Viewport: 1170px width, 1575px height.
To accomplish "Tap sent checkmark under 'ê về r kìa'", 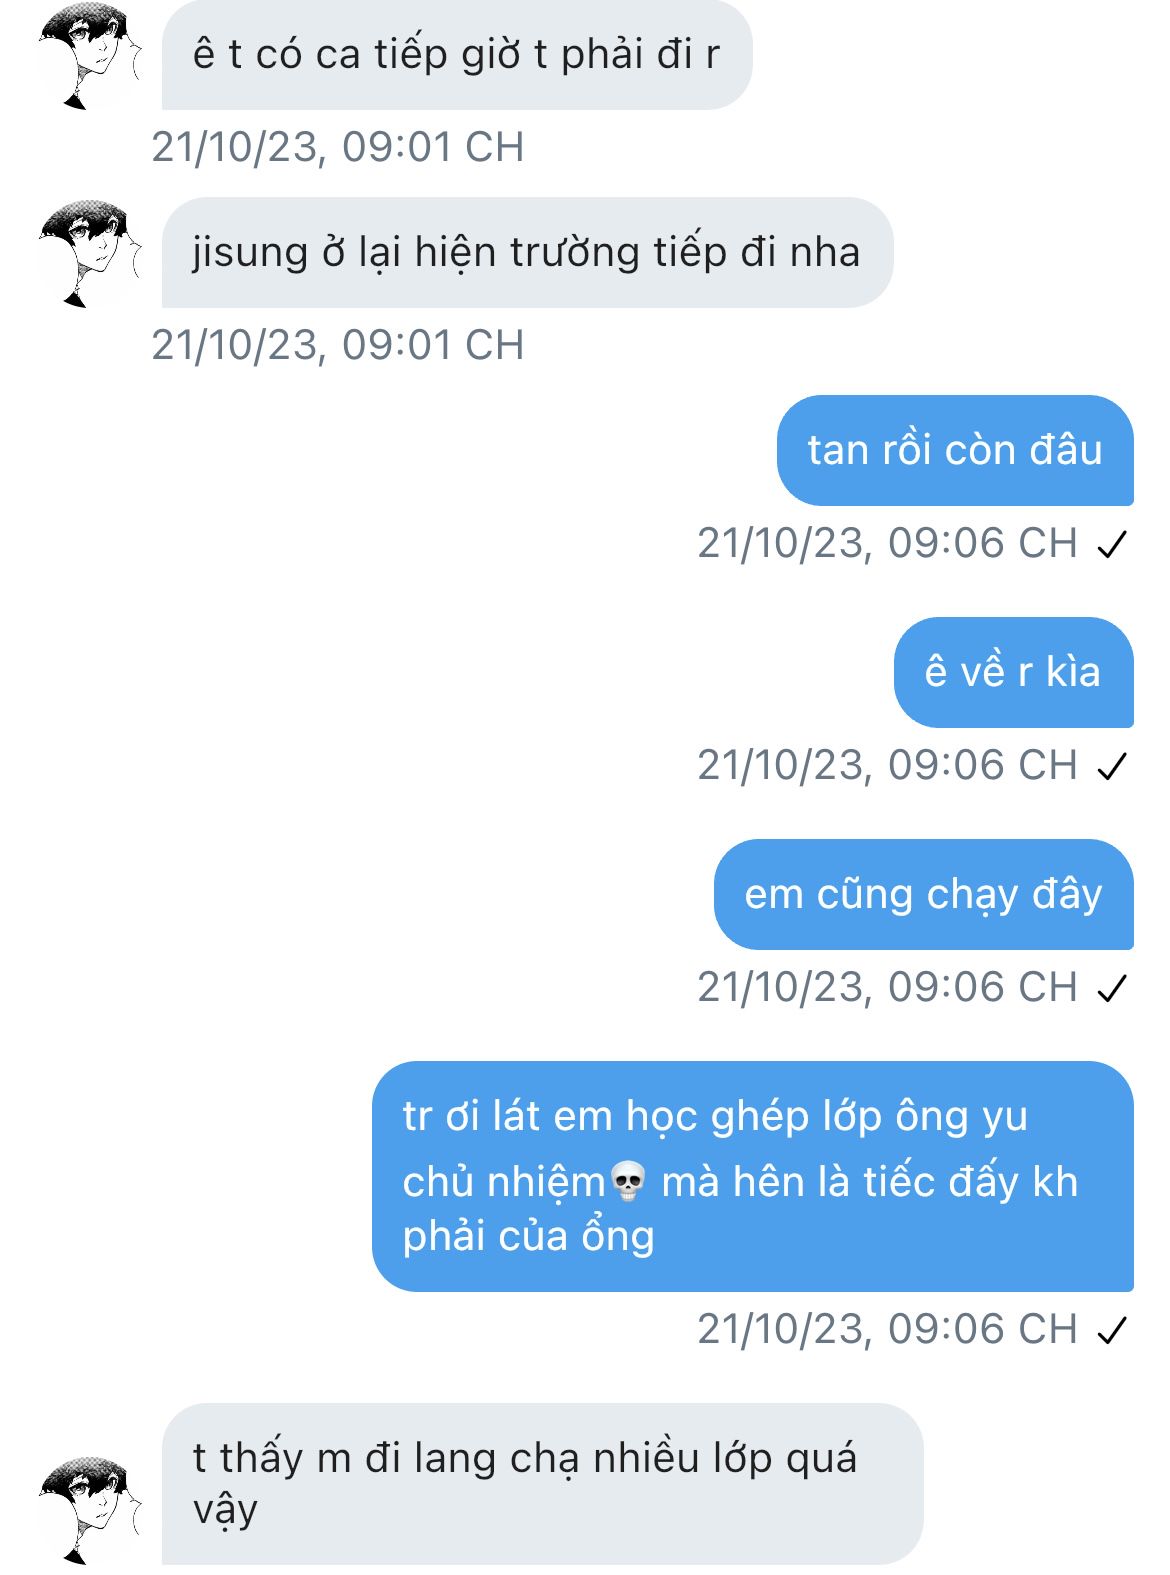I will tap(1112, 767).
